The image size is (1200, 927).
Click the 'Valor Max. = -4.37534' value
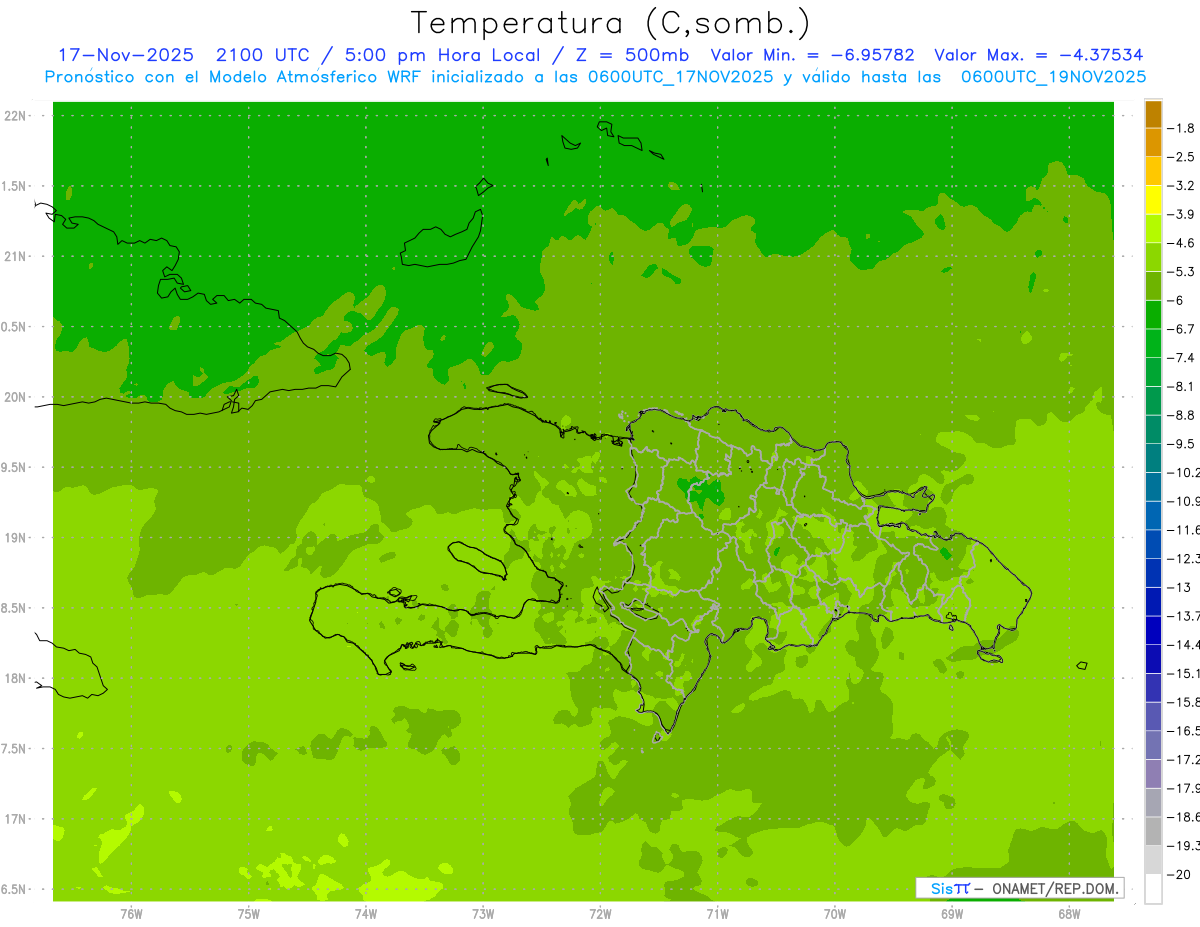click(x=1039, y=55)
